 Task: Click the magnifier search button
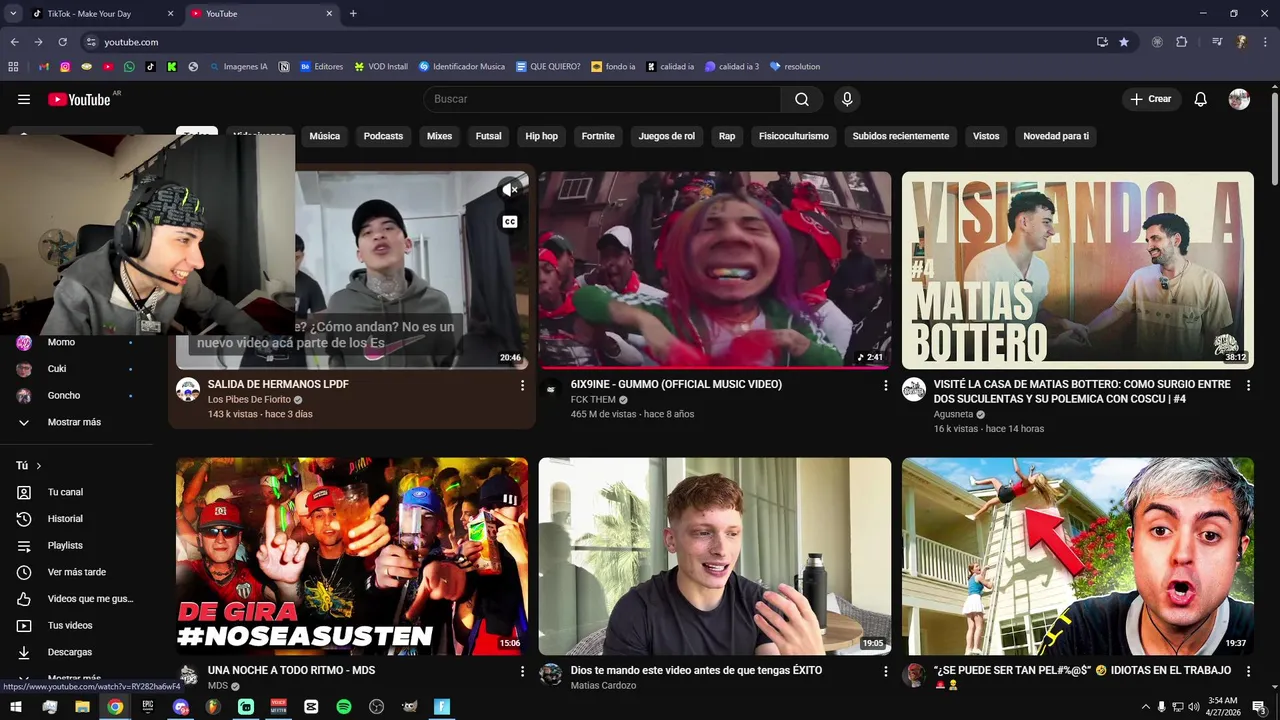point(802,99)
